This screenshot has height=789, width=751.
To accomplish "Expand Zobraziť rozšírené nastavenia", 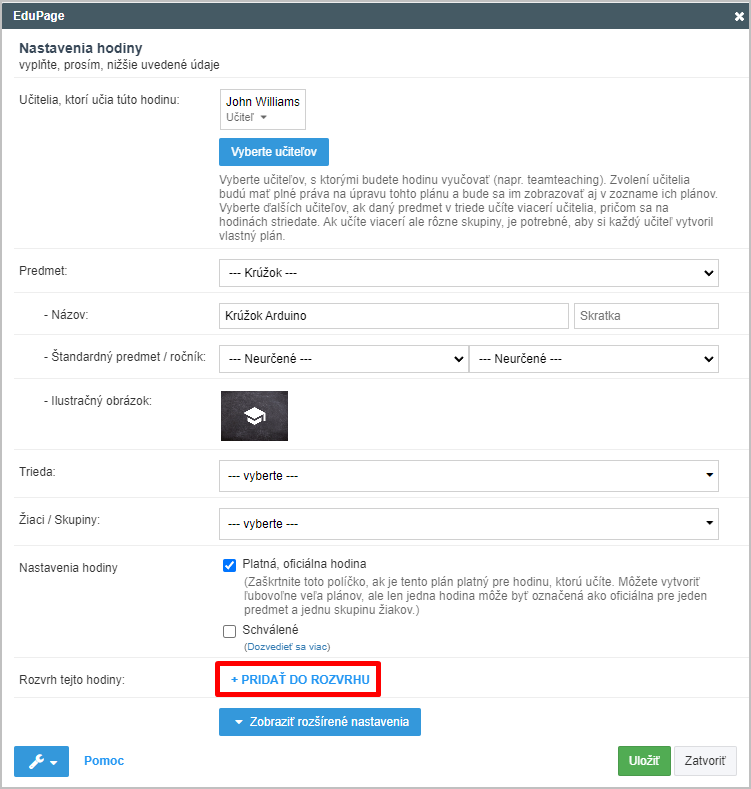I will (320, 722).
